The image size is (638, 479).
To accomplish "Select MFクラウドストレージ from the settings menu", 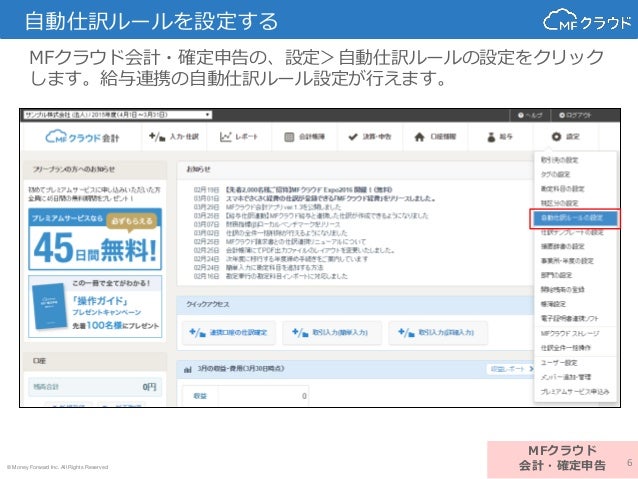I will [x=569, y=333].
